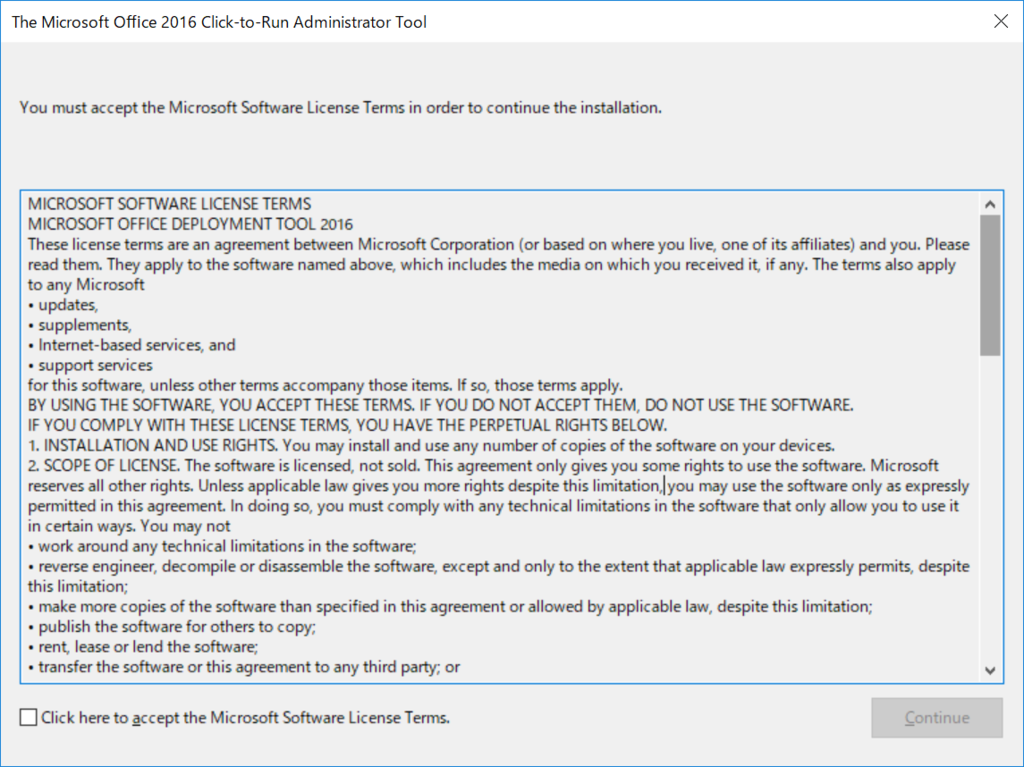The image size is (1024, 767).
Task: Click the 'publish the software for others to copy' line
Action: coord(172,627)
